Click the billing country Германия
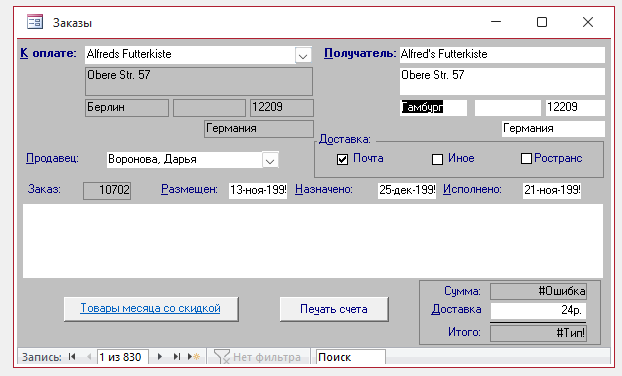622x376 pixels. click(259, 129)
